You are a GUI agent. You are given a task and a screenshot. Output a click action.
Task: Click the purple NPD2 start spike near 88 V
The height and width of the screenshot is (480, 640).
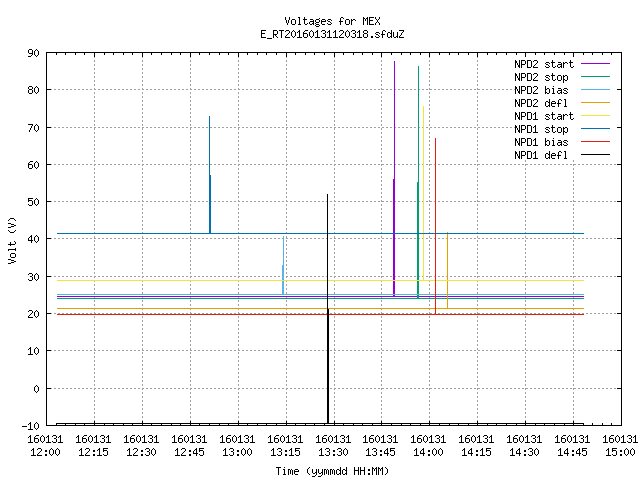[394, 179]
